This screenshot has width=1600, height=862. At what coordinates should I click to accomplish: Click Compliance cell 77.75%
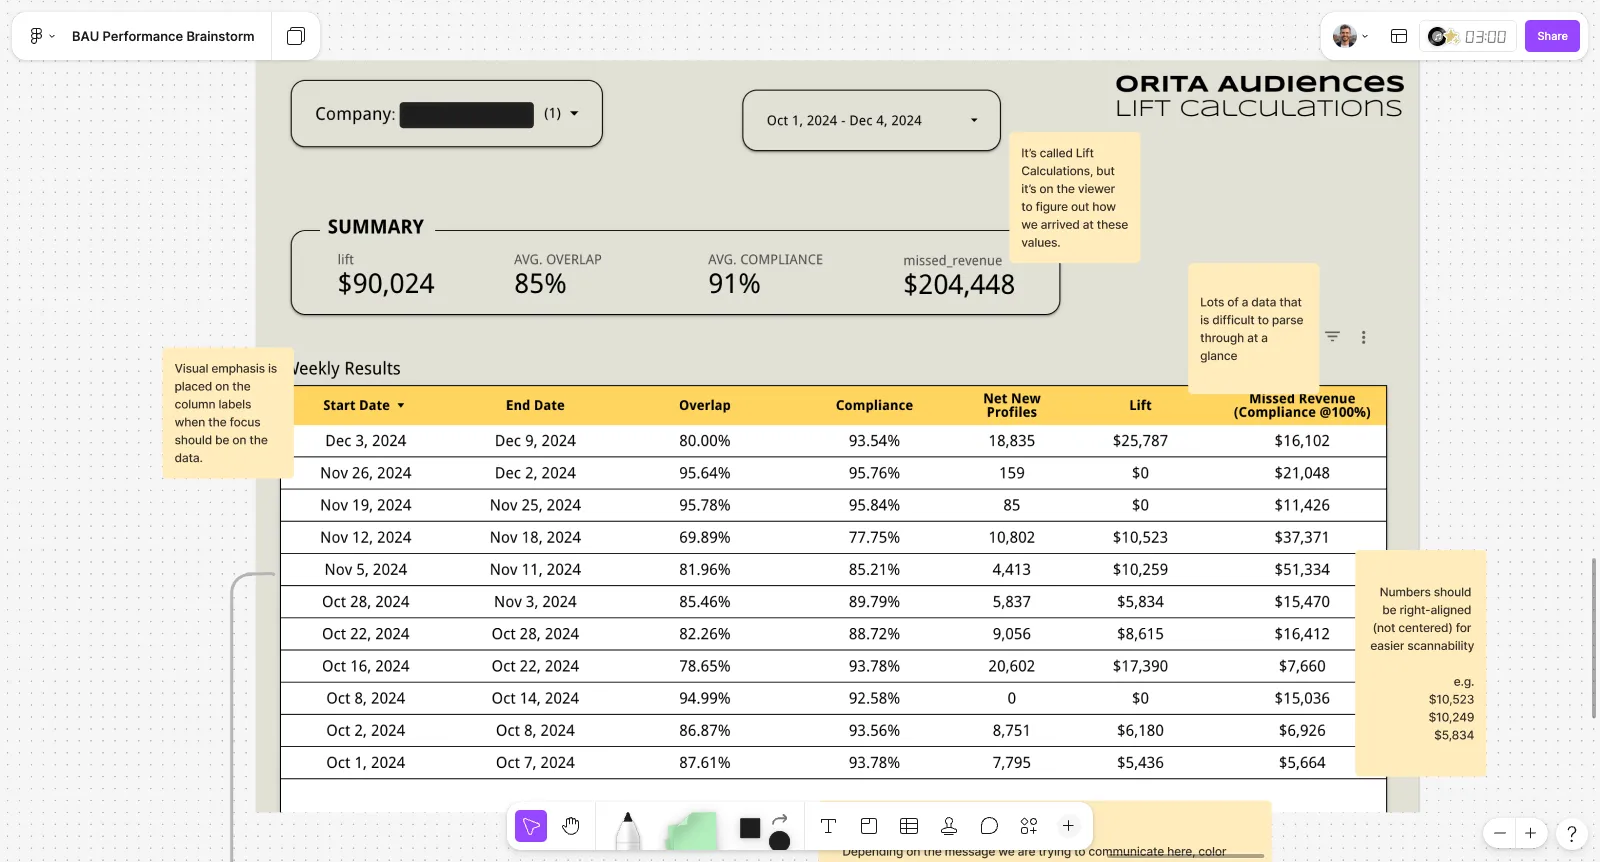coord(874,537)
